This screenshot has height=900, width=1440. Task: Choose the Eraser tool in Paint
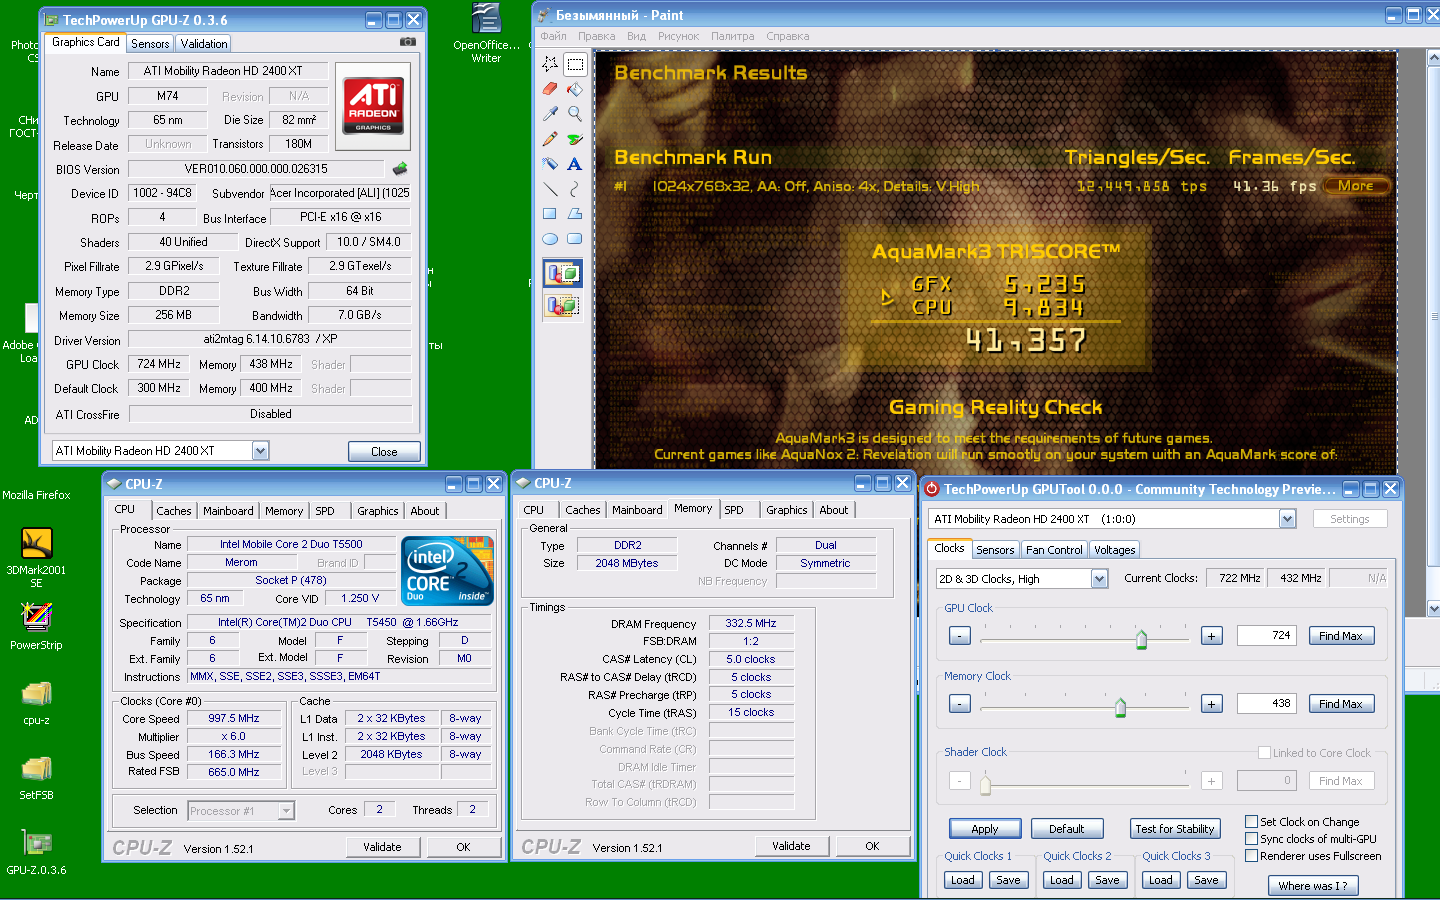coord(550,89)
